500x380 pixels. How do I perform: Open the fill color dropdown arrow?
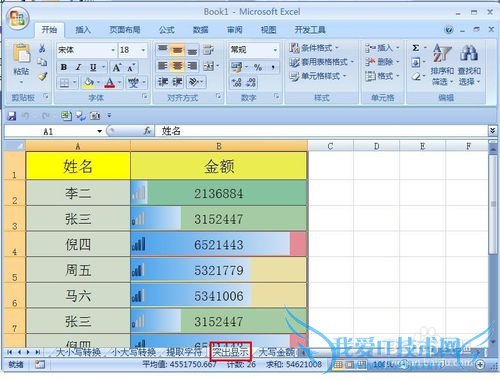click(98, 82)
